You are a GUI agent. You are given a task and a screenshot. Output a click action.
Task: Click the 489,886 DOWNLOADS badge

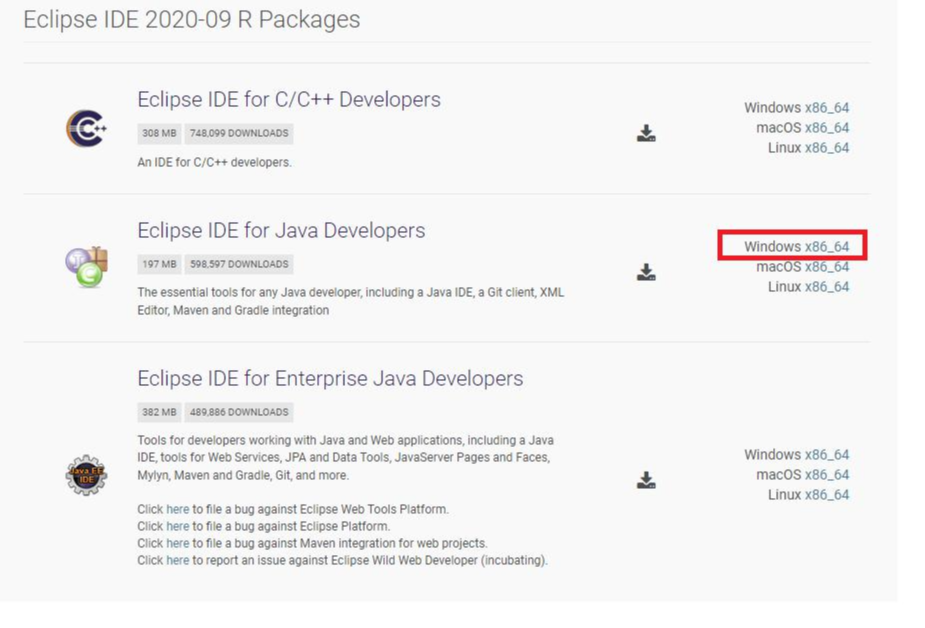coord(239,412)
